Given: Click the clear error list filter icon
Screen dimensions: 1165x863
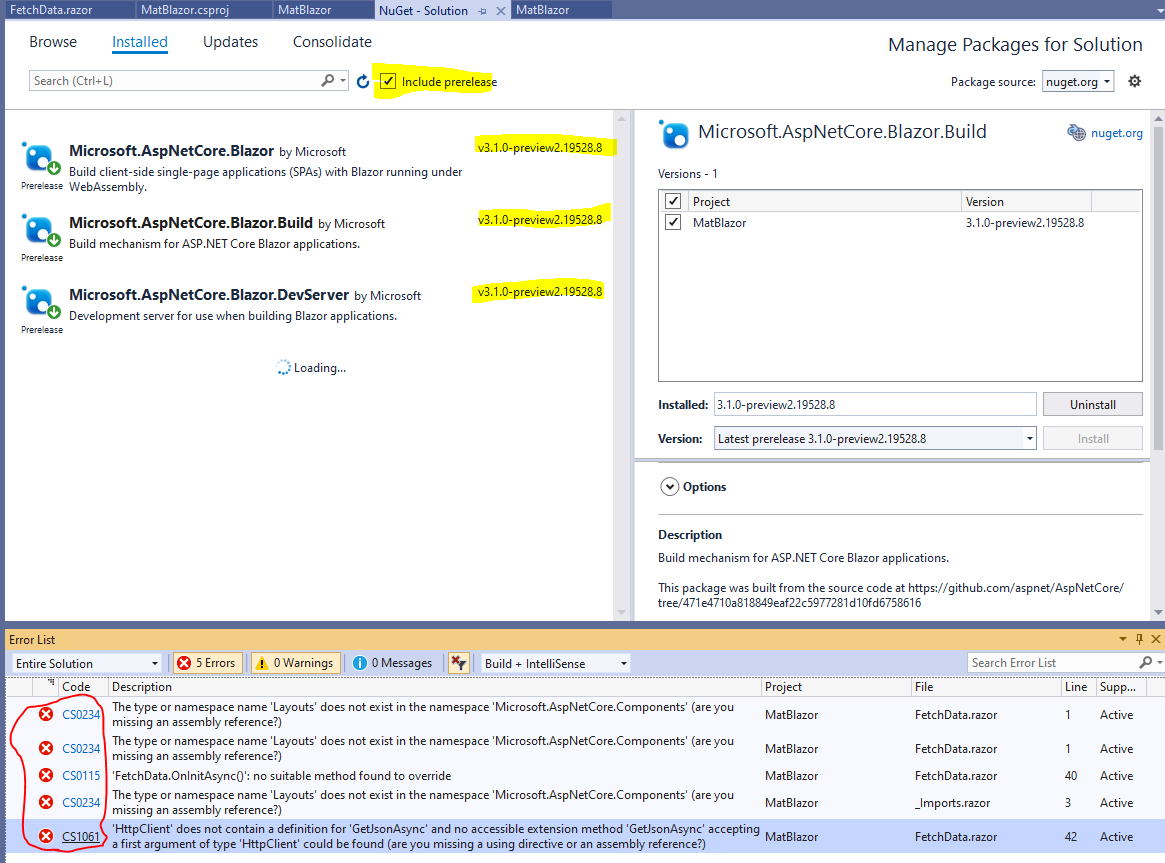Looking at the screenshot, I should tap(458, 663).
